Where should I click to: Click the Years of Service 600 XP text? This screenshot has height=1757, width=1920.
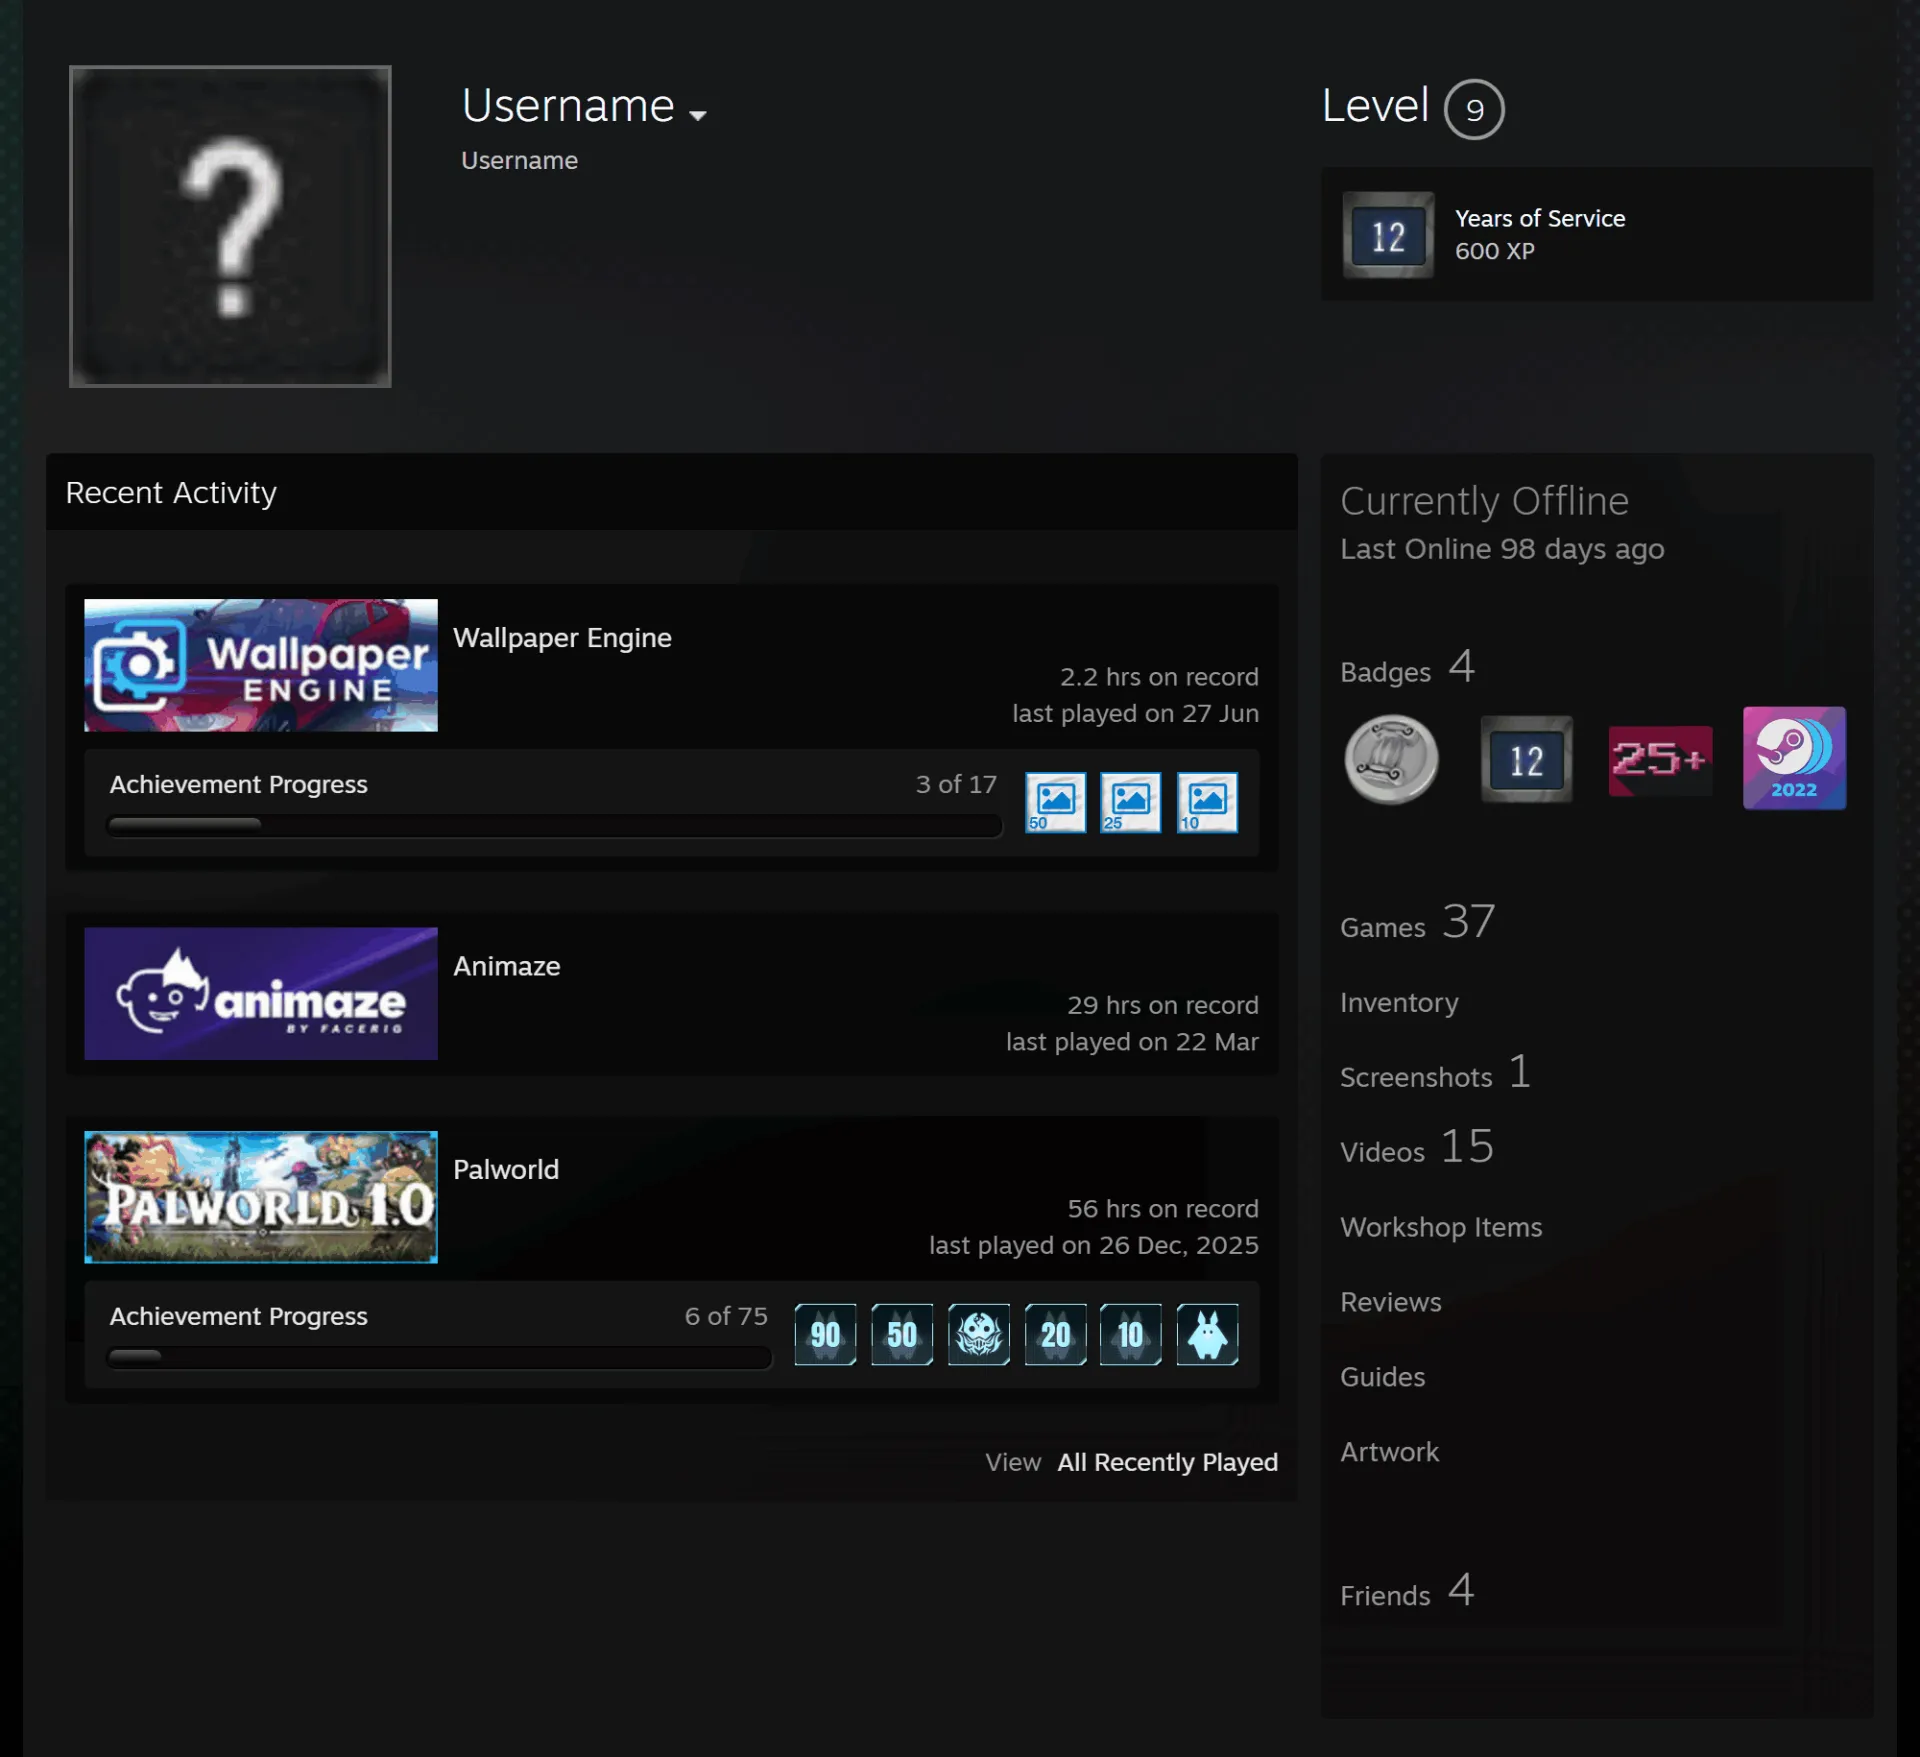1540,234
